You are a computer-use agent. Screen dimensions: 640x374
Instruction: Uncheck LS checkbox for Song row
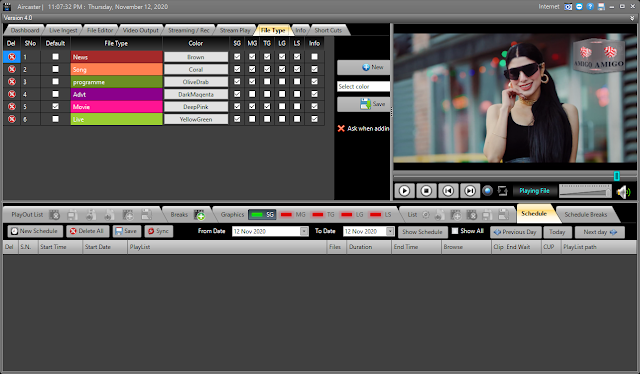point(297,69)
